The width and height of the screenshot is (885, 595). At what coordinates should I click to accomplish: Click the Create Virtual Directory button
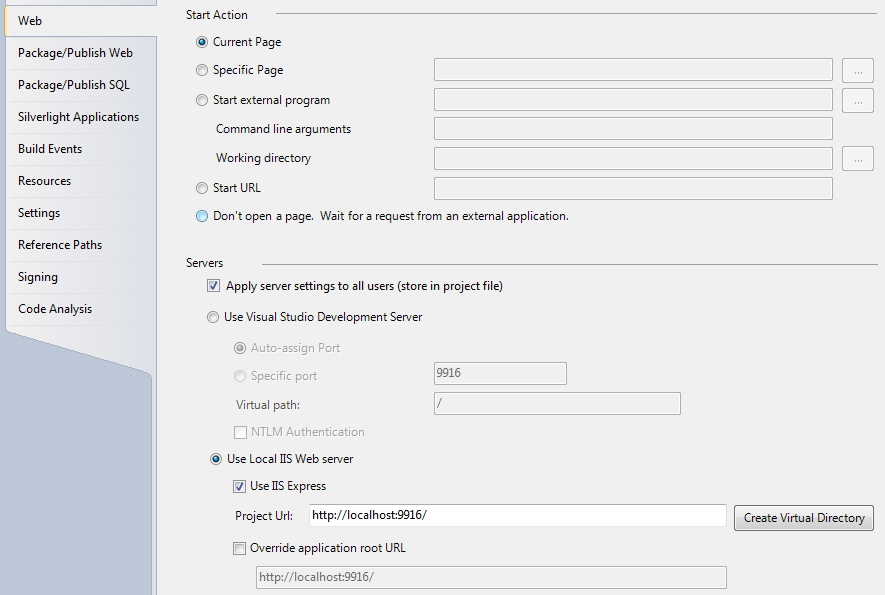click(803, 518)
